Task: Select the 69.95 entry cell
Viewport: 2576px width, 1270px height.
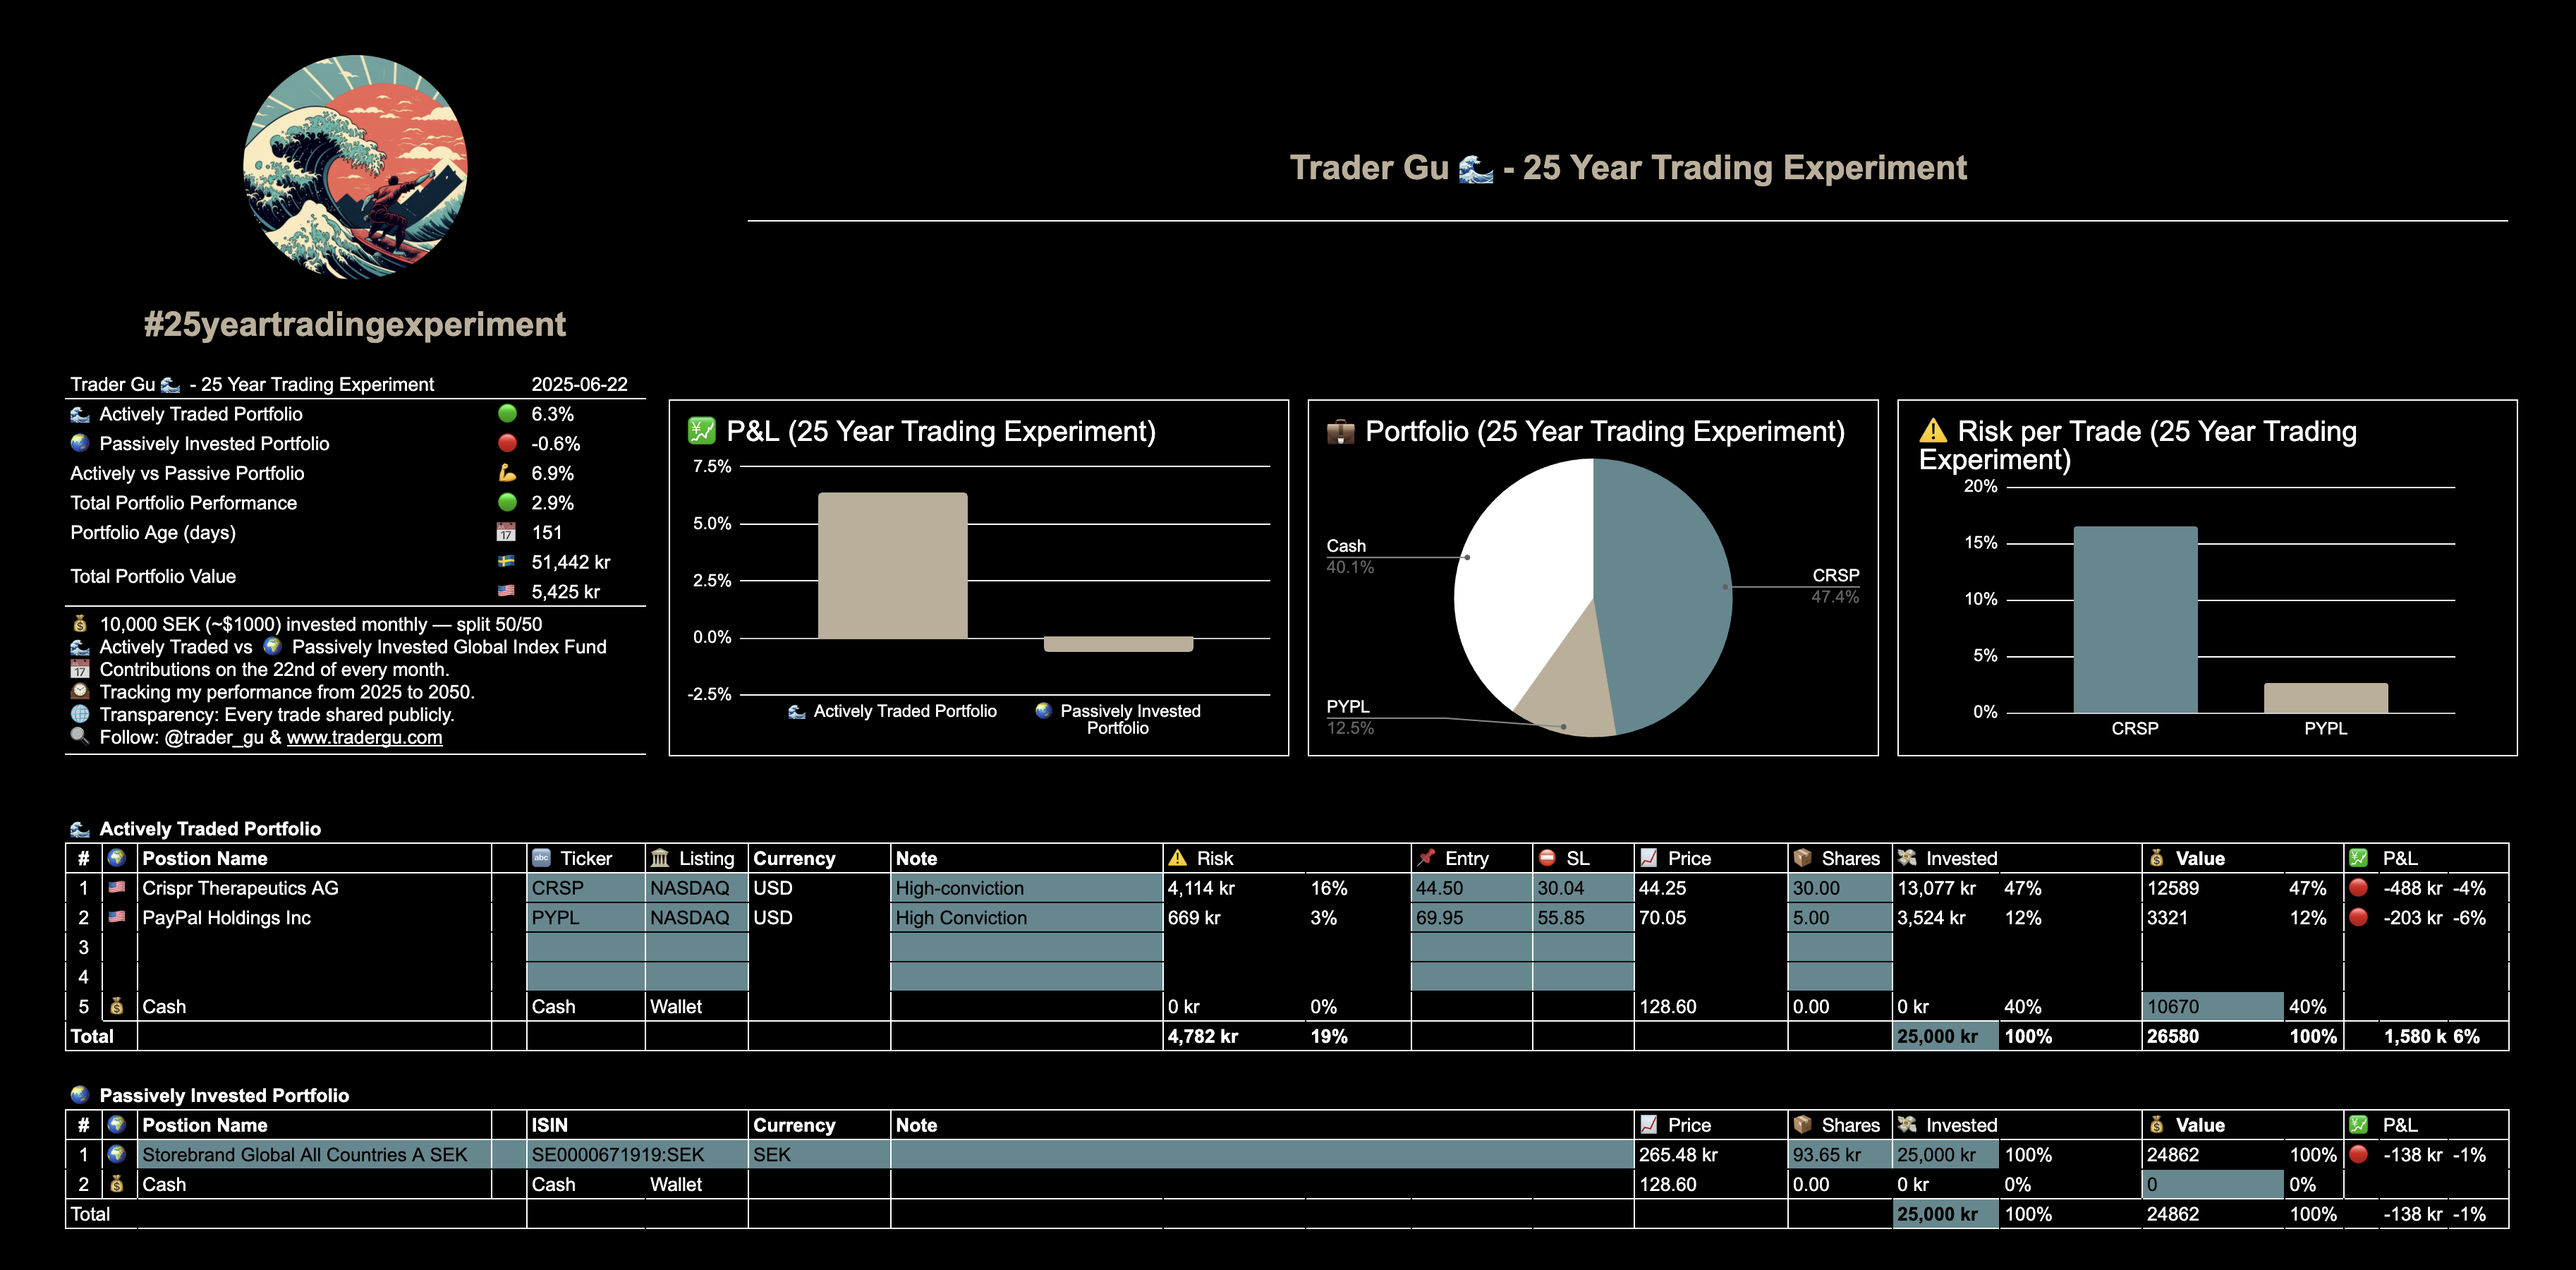Action: (x=1472, y=917)
